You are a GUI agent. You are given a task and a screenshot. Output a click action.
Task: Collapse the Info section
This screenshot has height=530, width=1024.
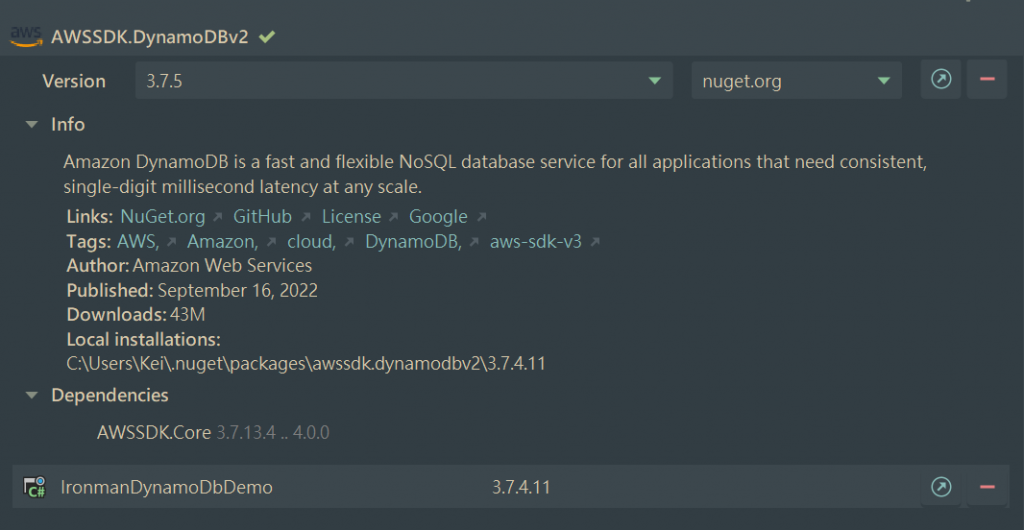(x=31, y=124)
